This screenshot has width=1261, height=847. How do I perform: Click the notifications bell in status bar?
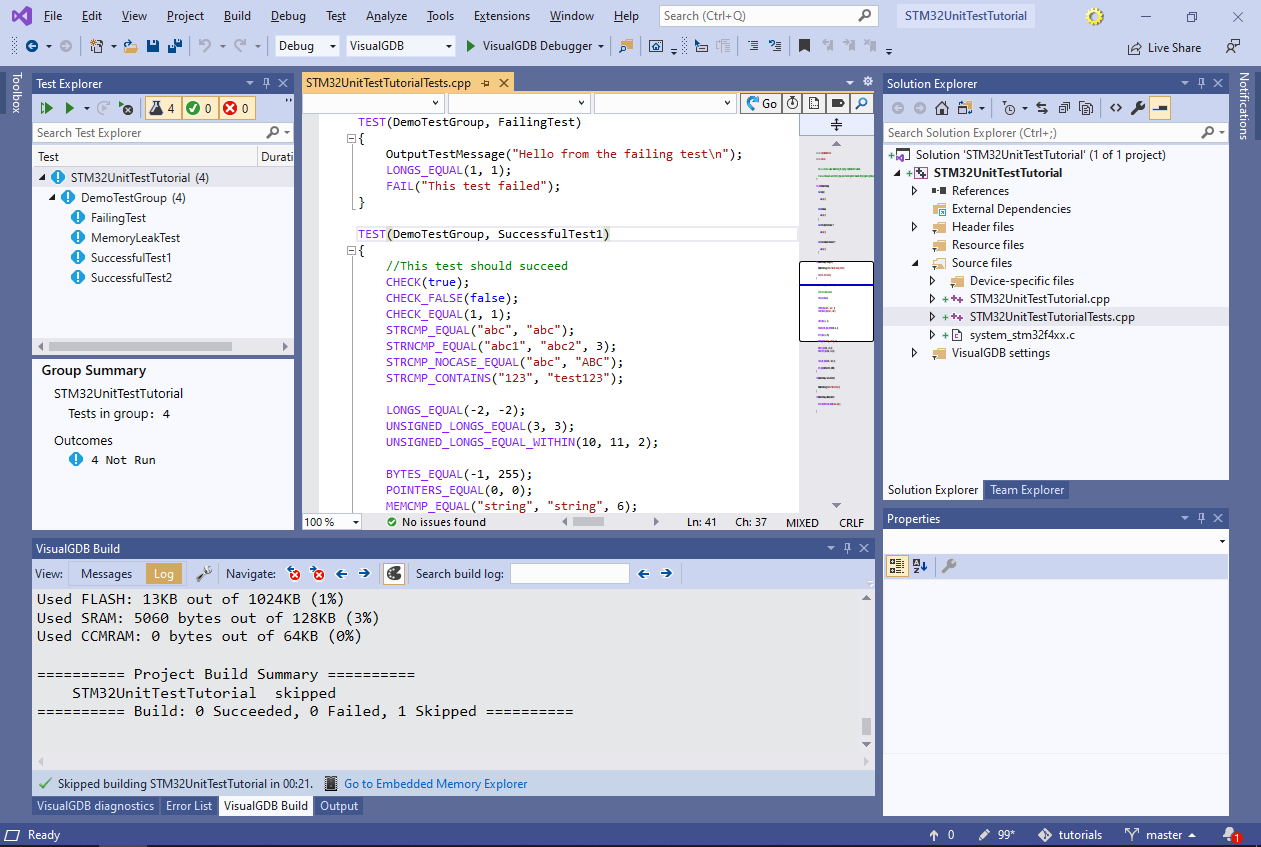1230,835
